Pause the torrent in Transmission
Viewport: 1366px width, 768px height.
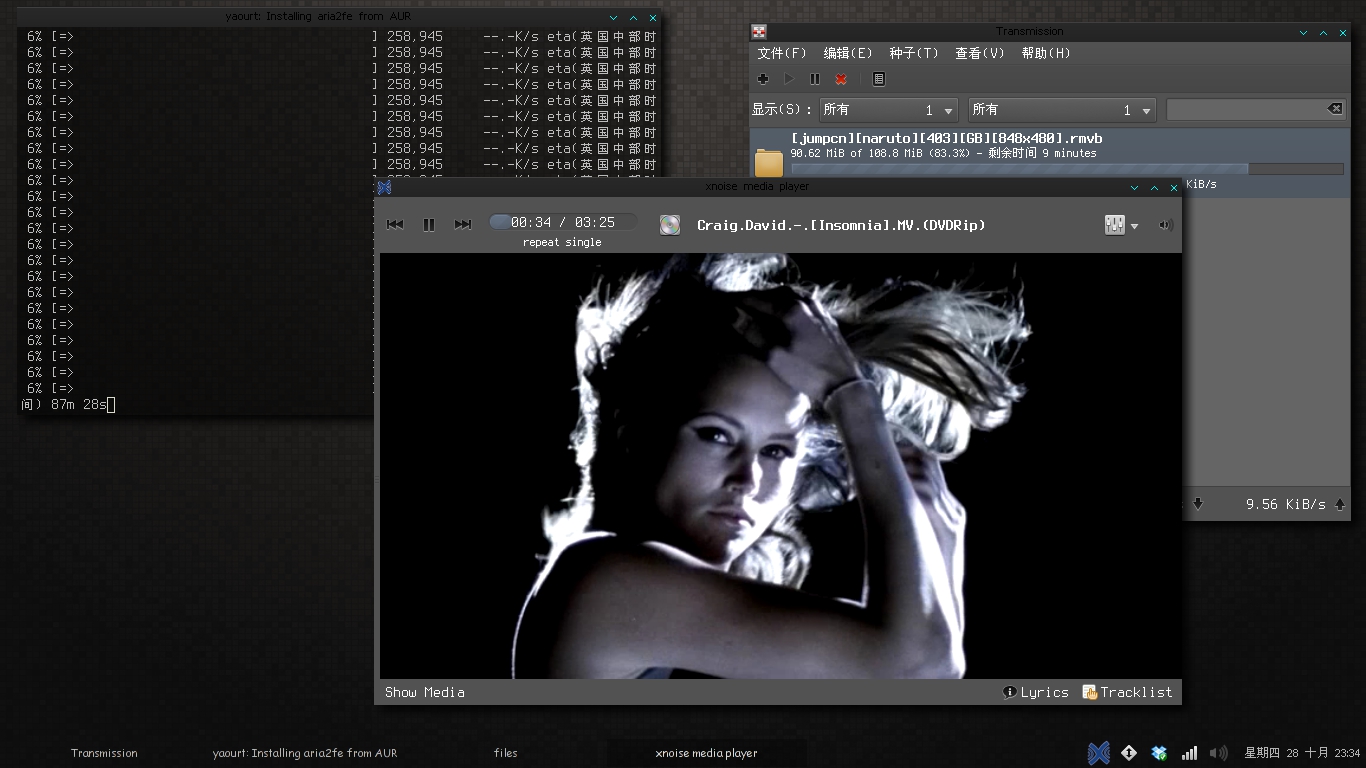click(815, 79)
